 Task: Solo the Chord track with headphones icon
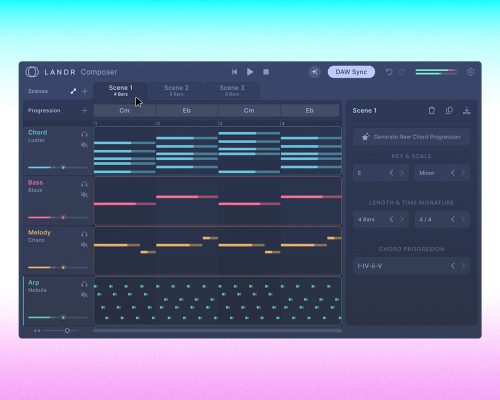[84, 134]
